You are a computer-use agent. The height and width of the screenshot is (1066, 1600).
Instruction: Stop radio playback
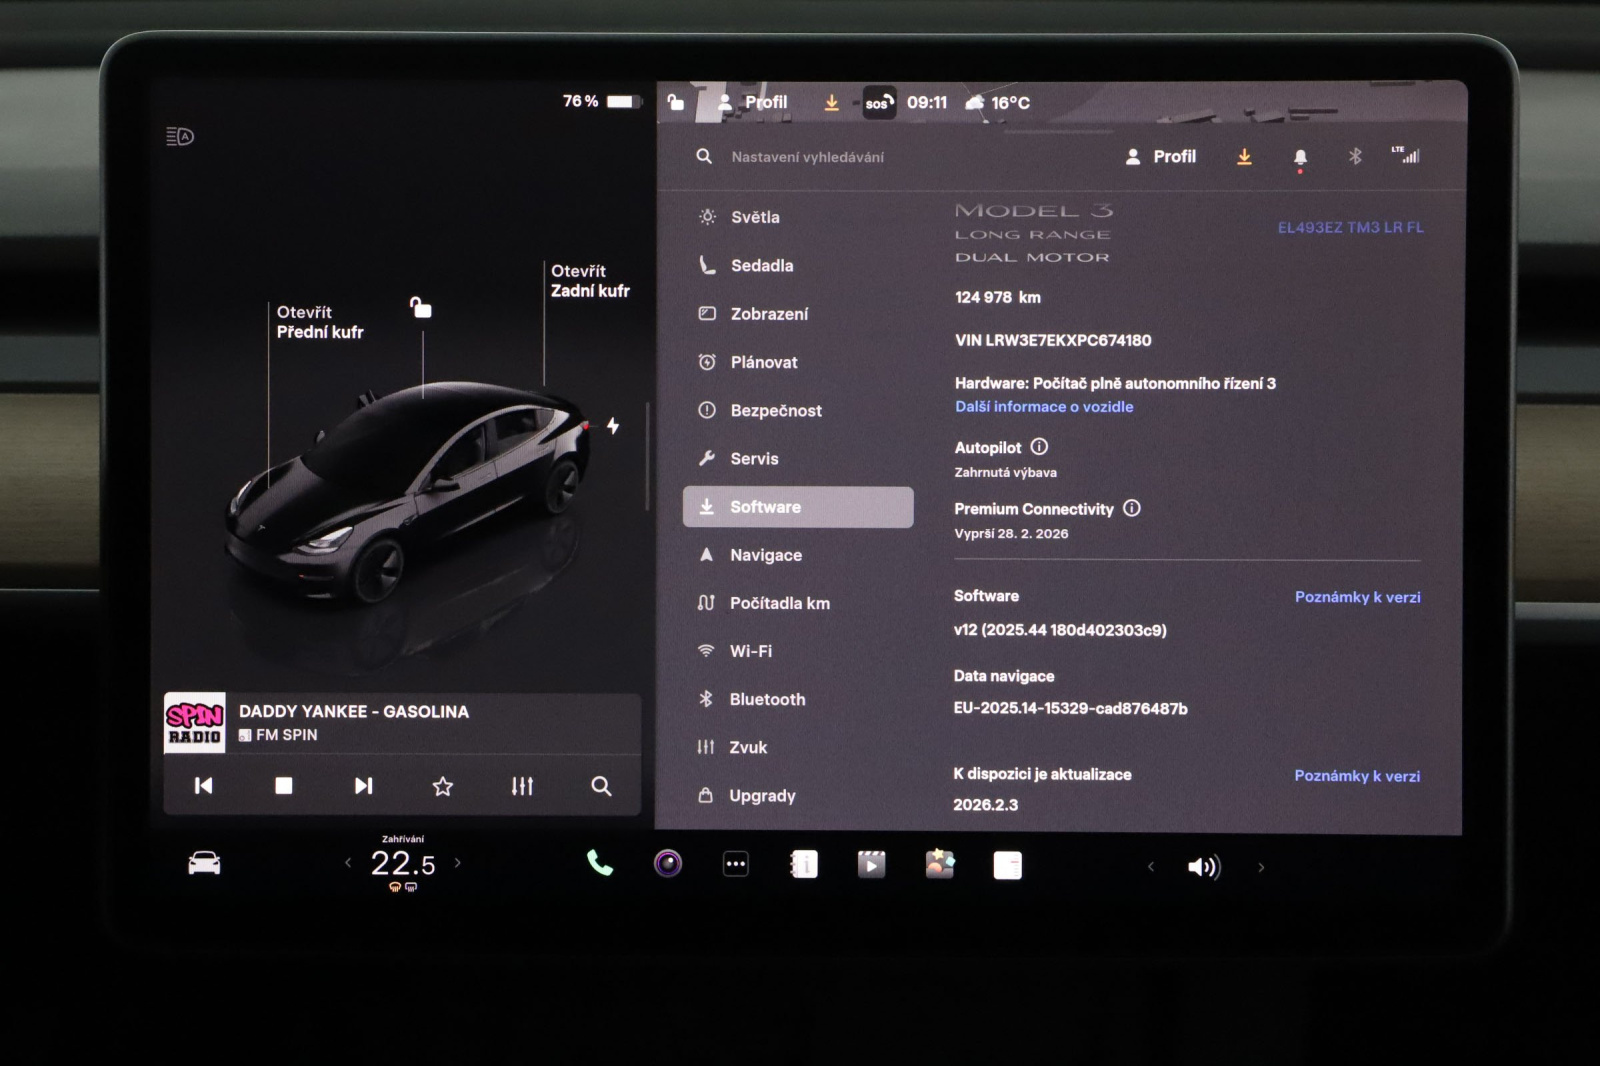click(284, 786)
